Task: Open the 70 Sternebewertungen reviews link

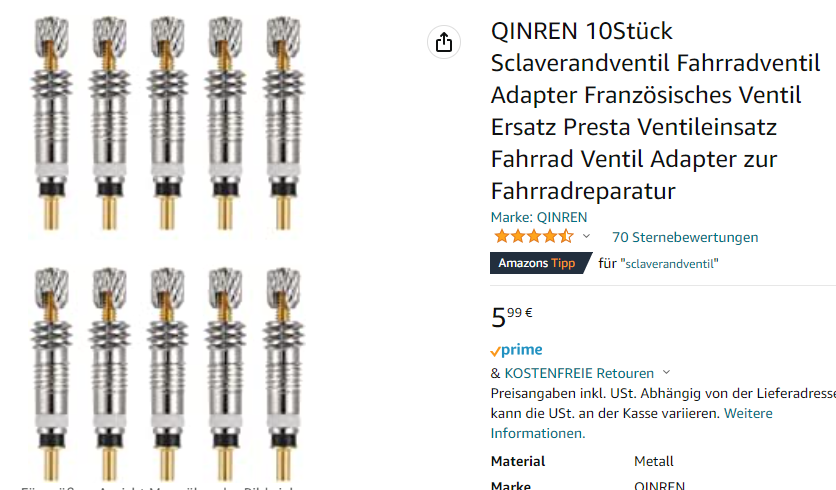Action: pos(685,237)
